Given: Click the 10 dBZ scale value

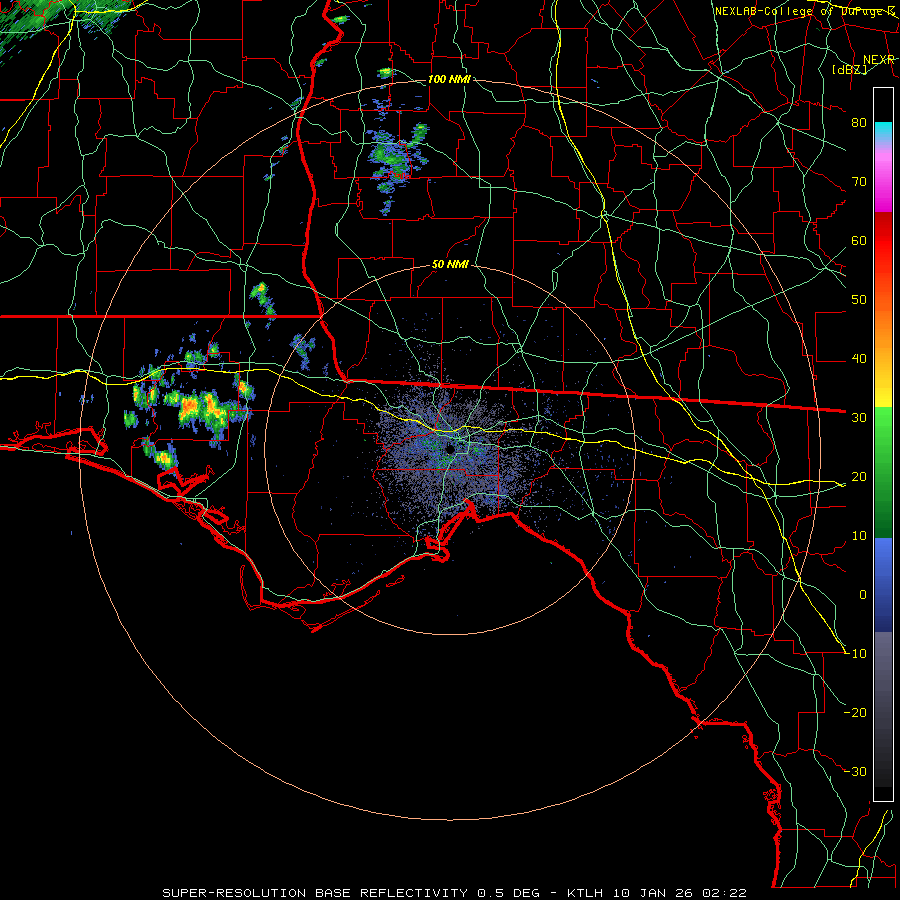Looking at the screenshot, I should [x=859, y=536].
